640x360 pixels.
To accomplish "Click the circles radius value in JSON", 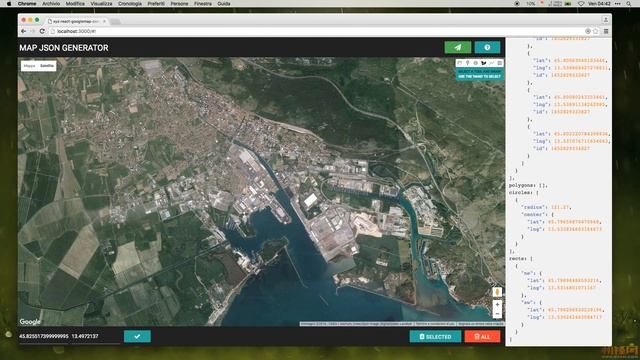I will 560,207.
